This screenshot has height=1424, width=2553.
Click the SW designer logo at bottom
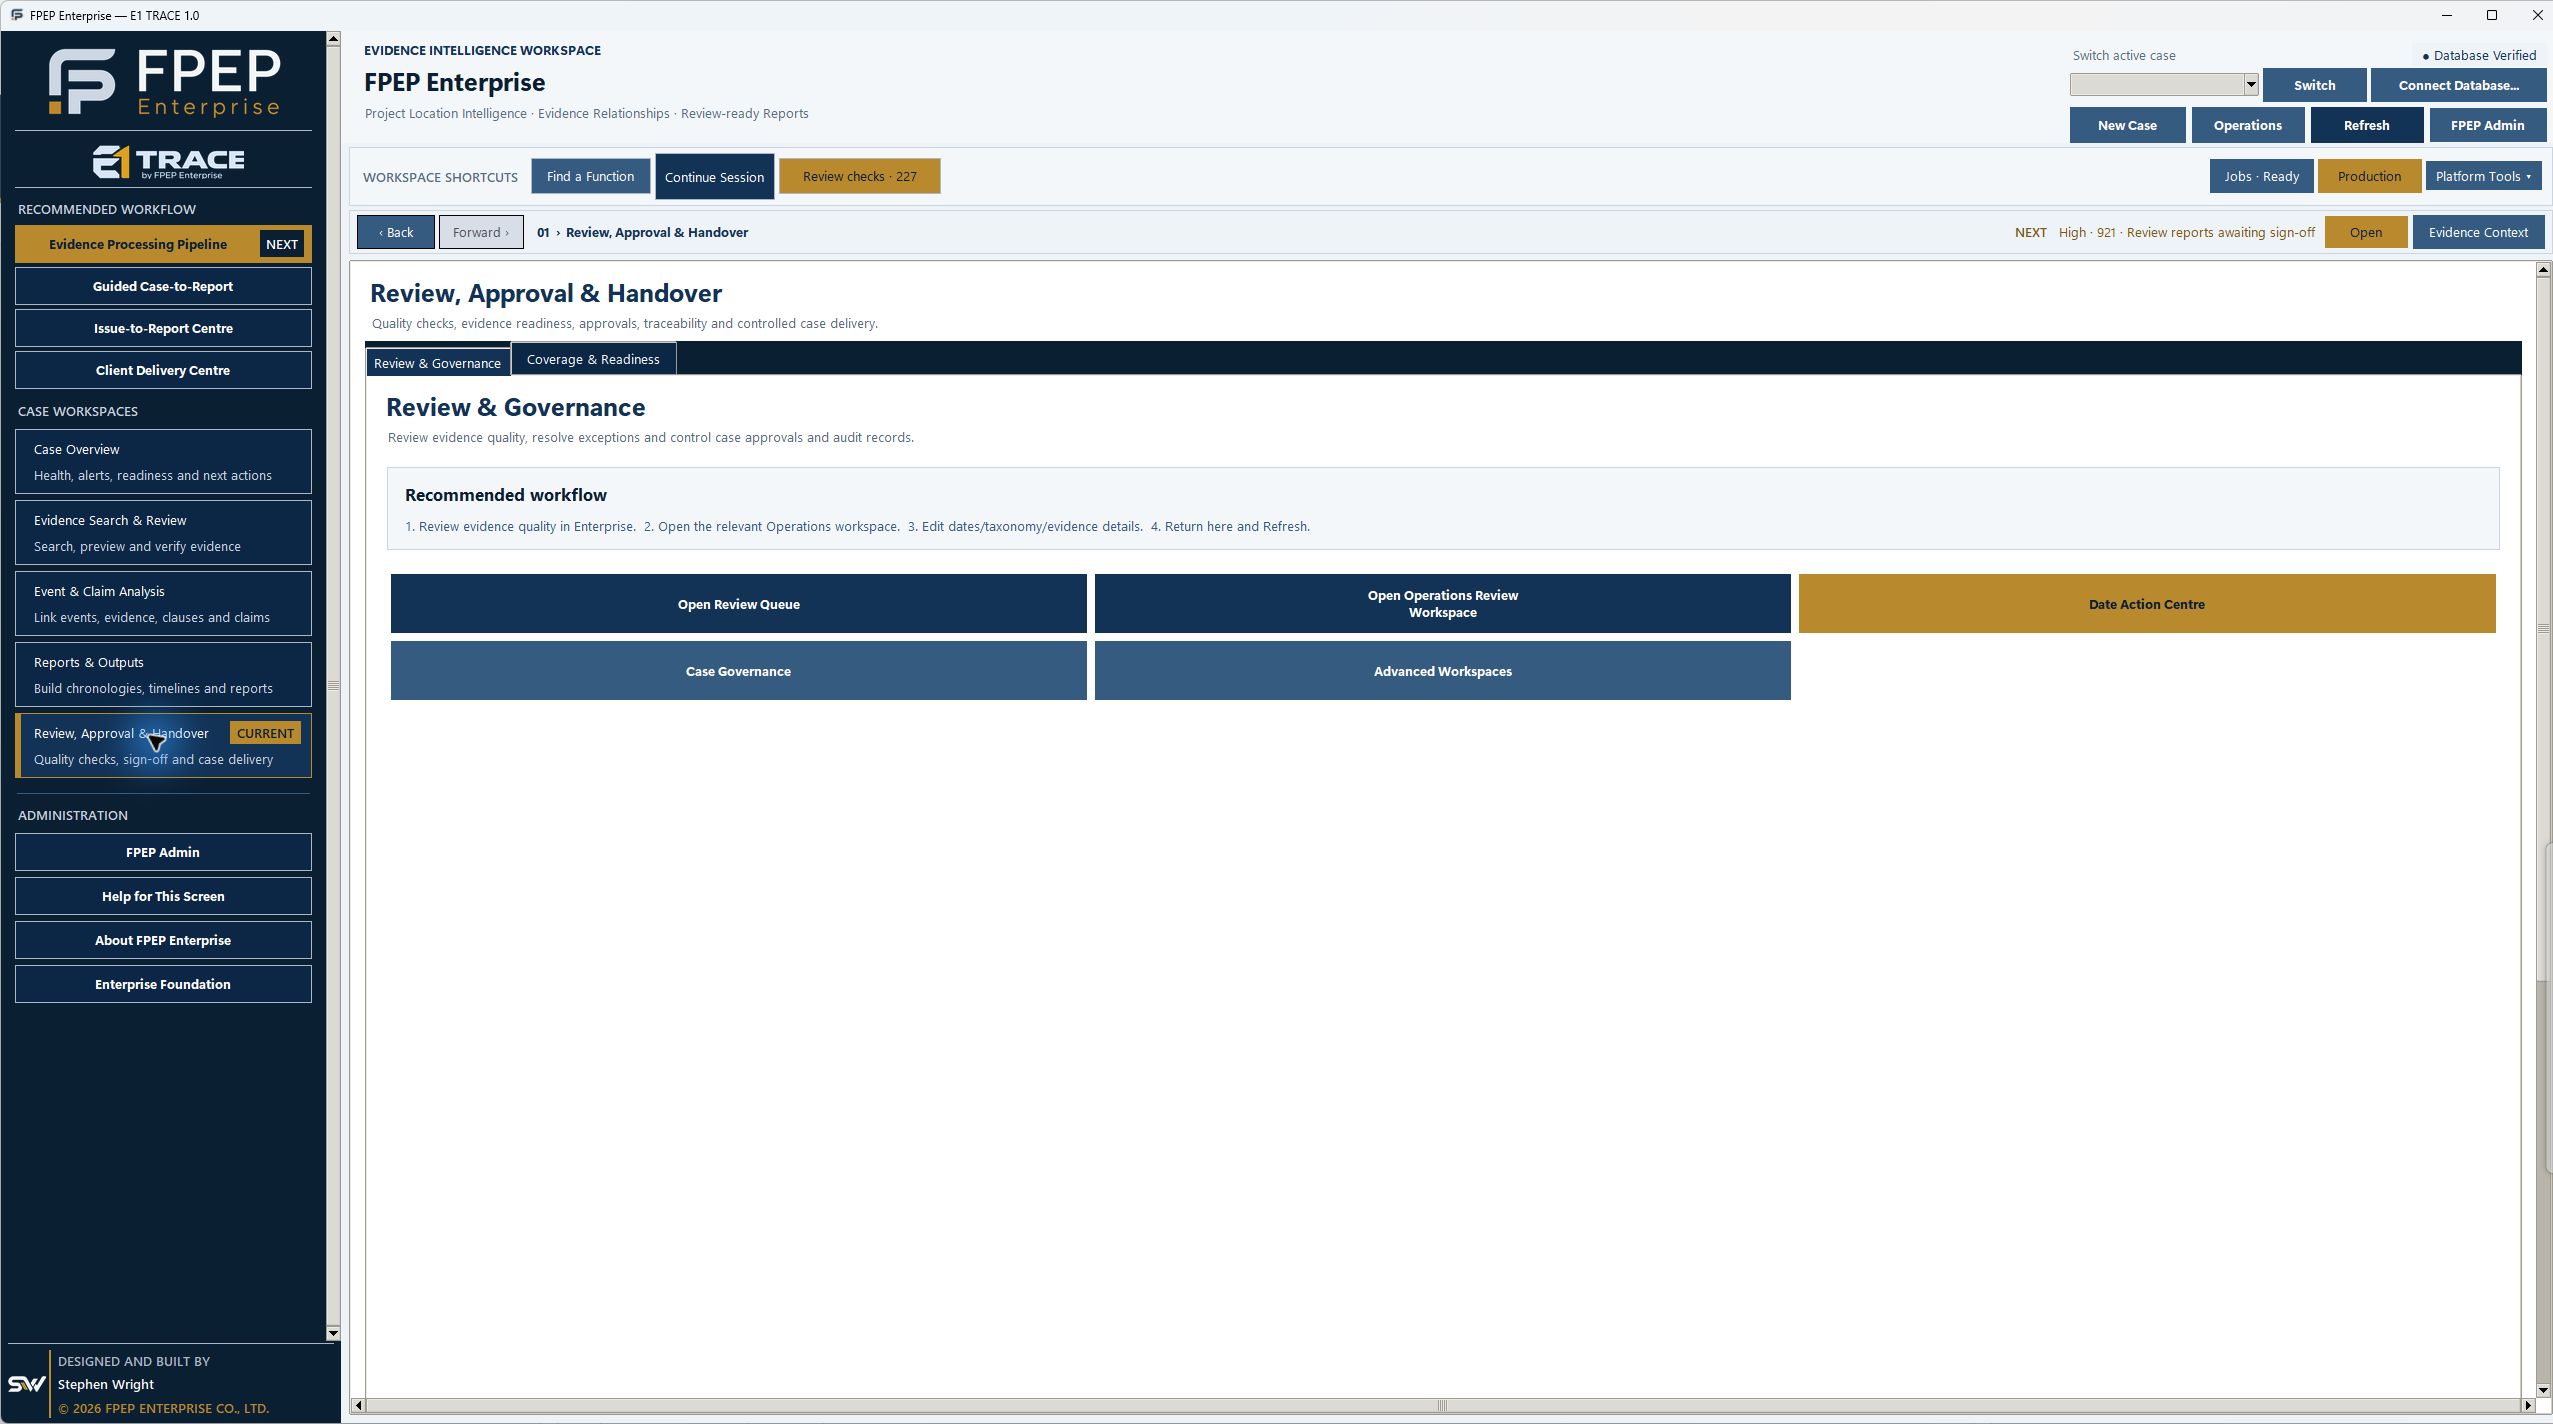tap(27, 1384)
